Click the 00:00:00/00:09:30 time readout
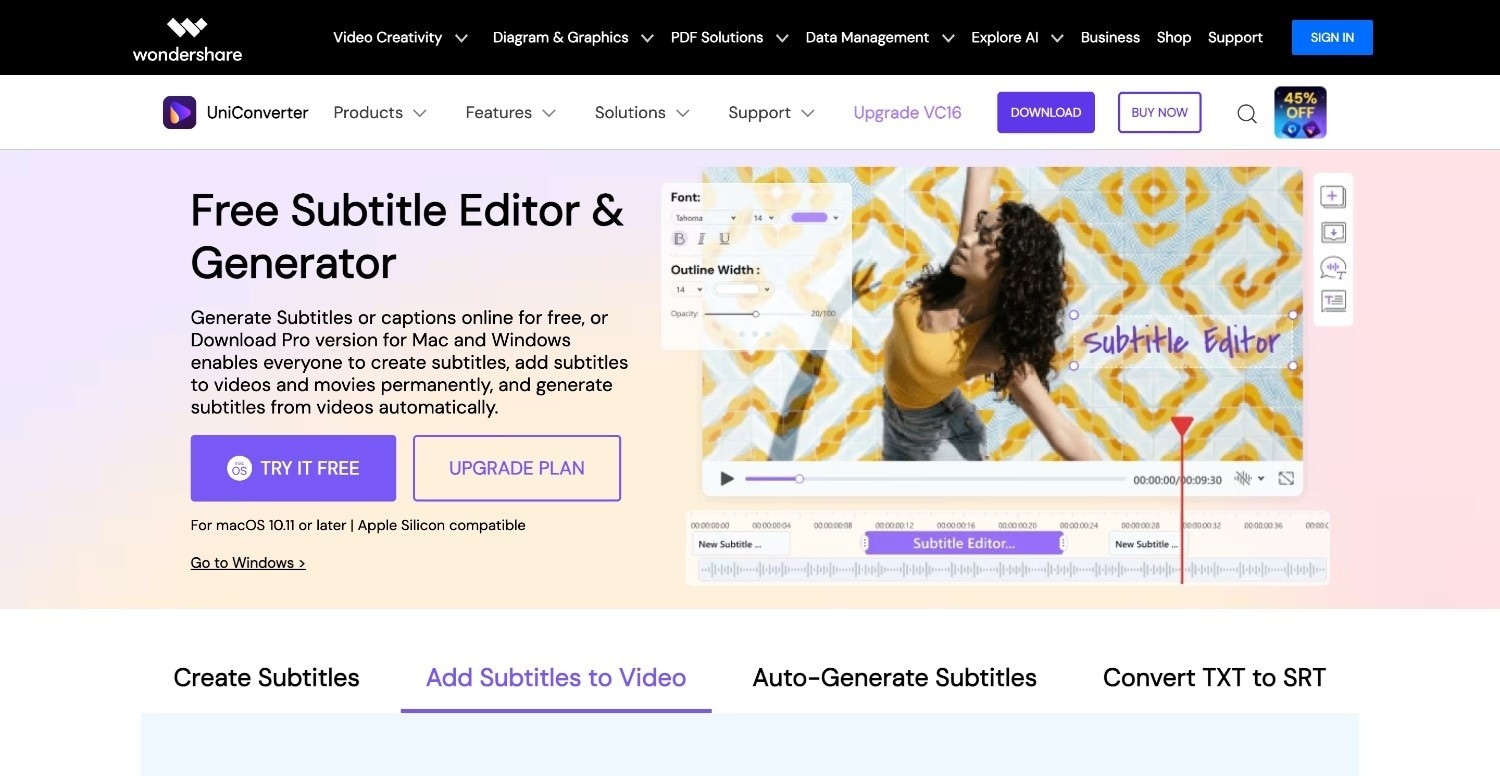1500x776 pixels. [1177, 480]
